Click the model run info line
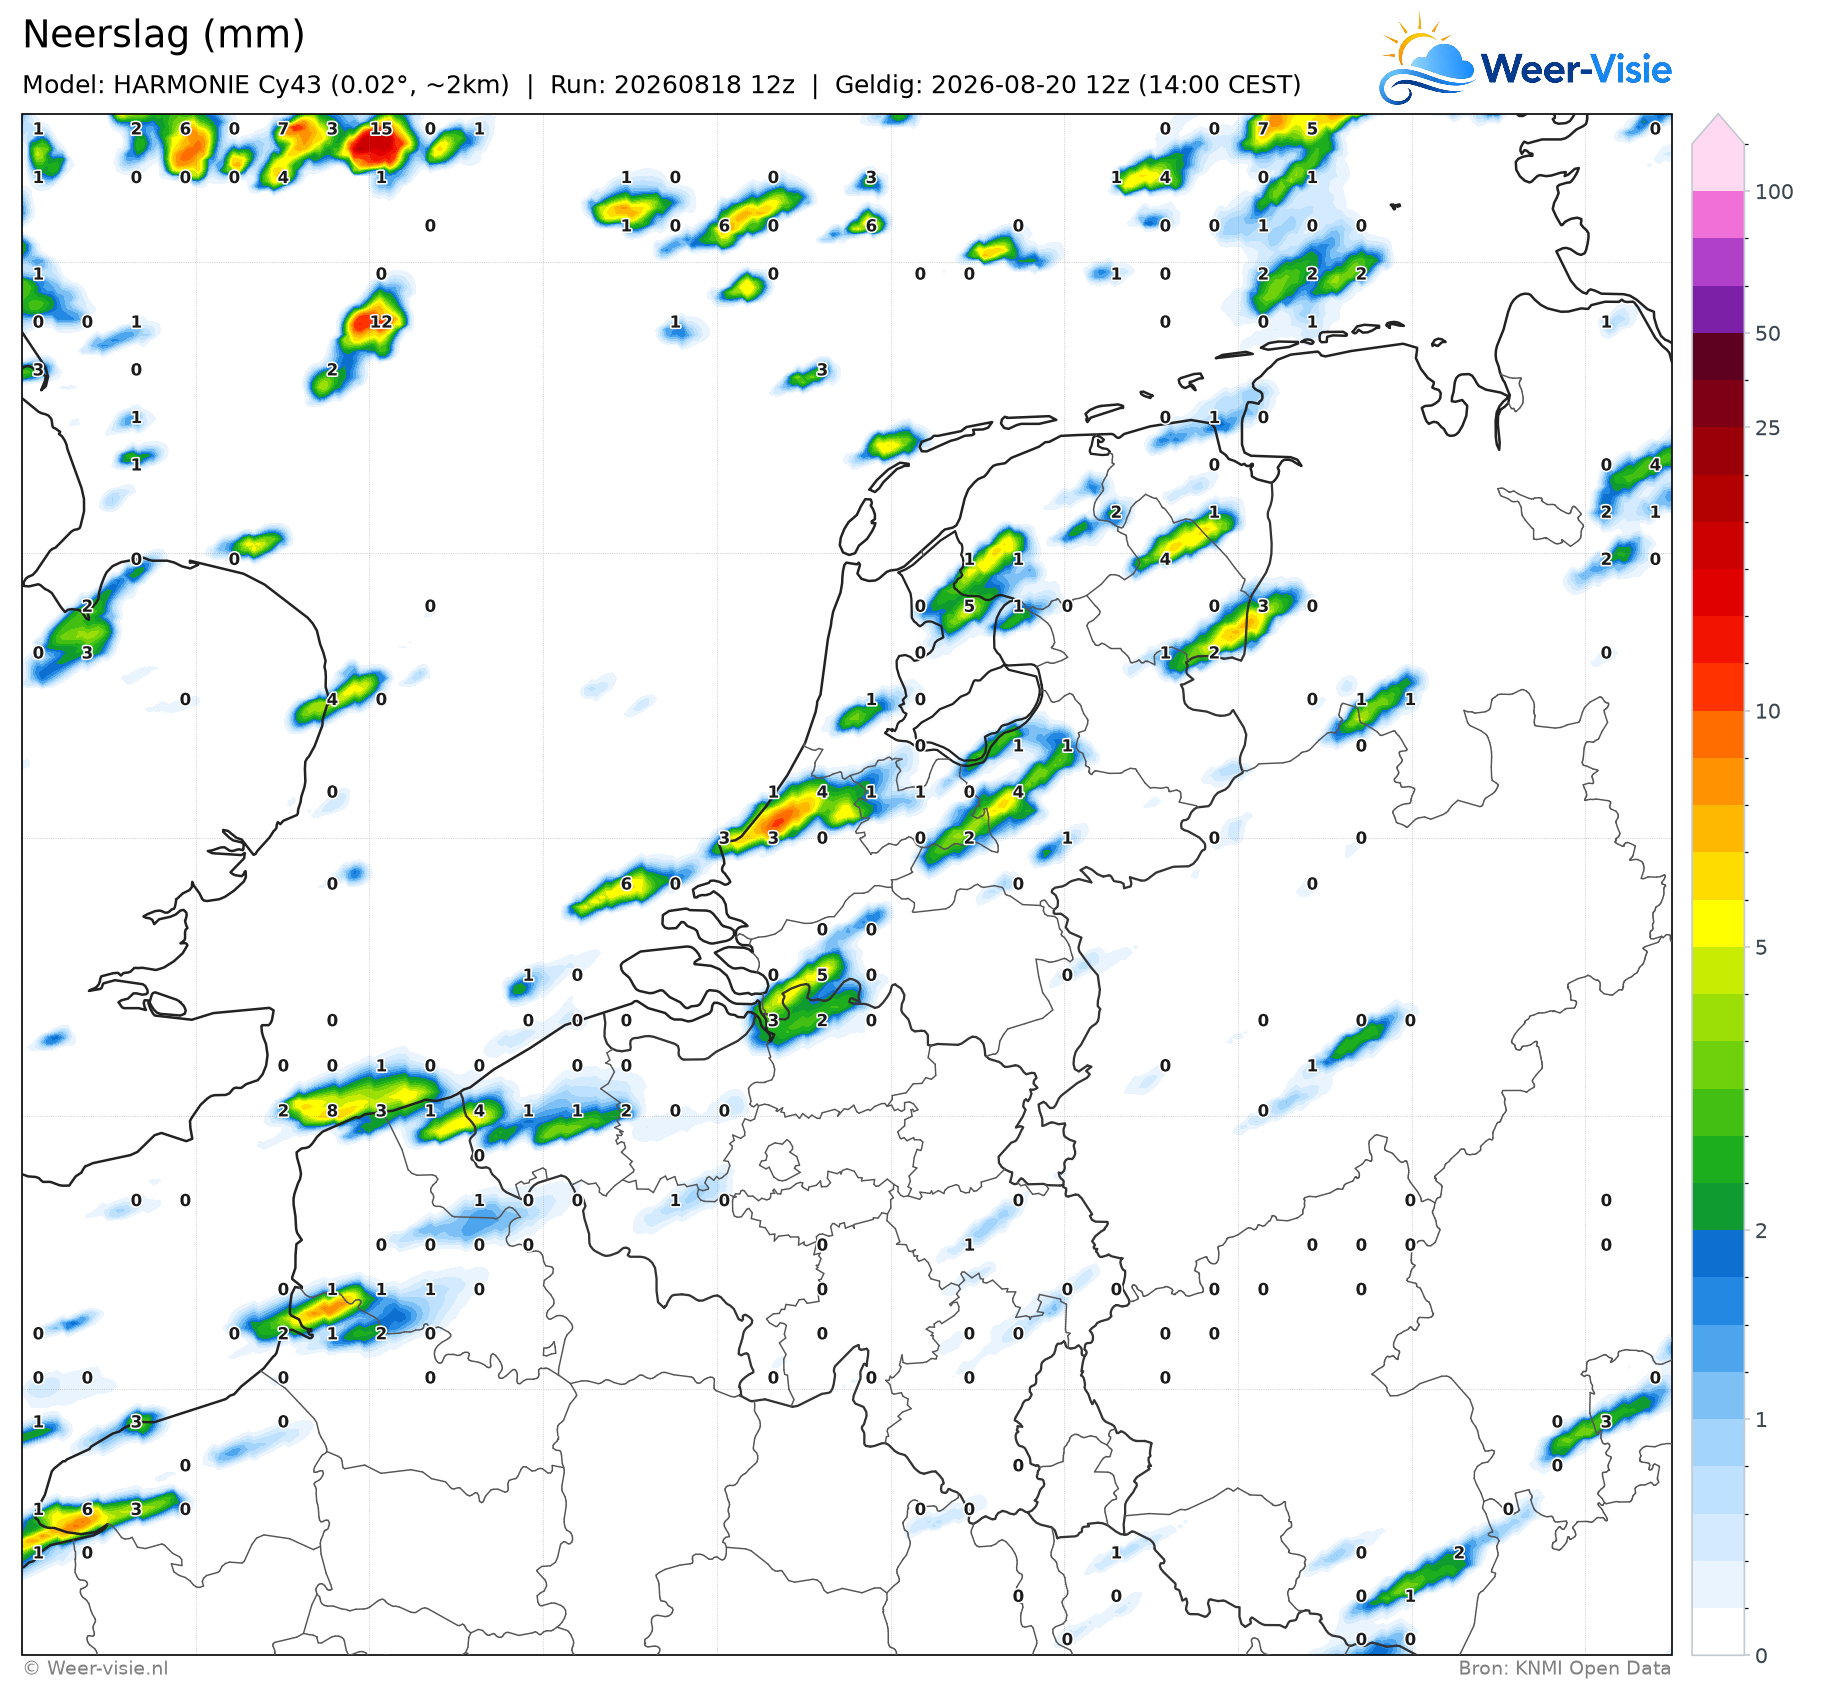 pyautogui.click(x=661, y=84)
